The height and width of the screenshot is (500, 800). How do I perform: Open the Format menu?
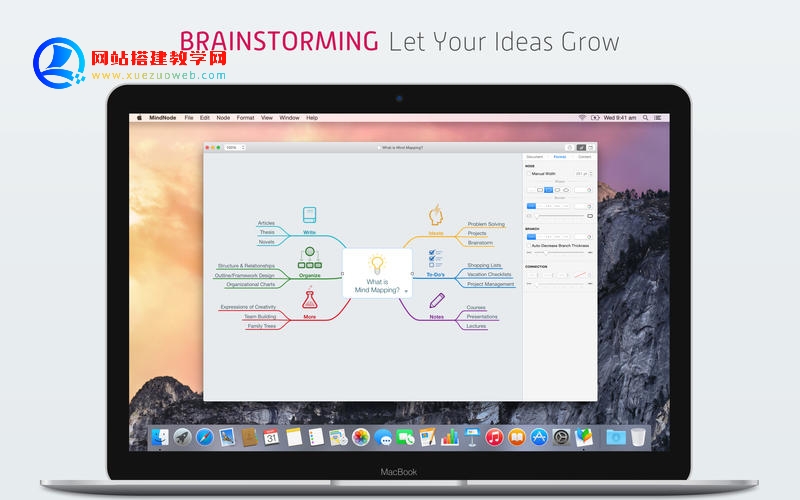tap(245, 118)
